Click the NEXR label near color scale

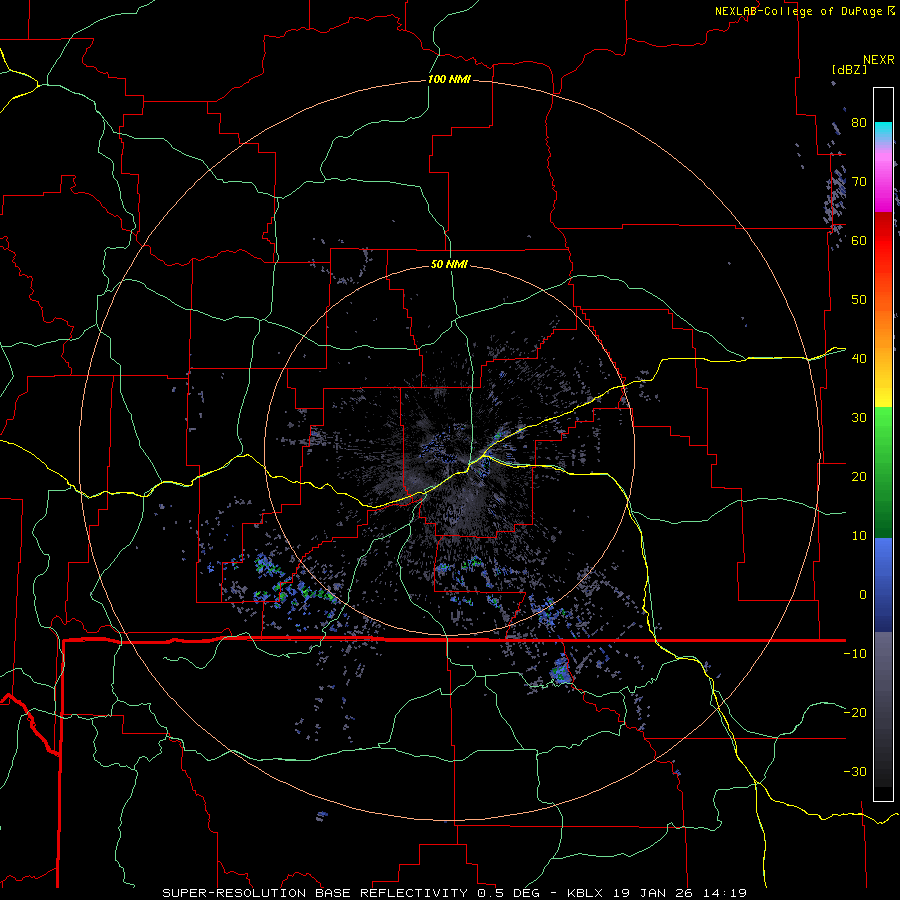879,60
